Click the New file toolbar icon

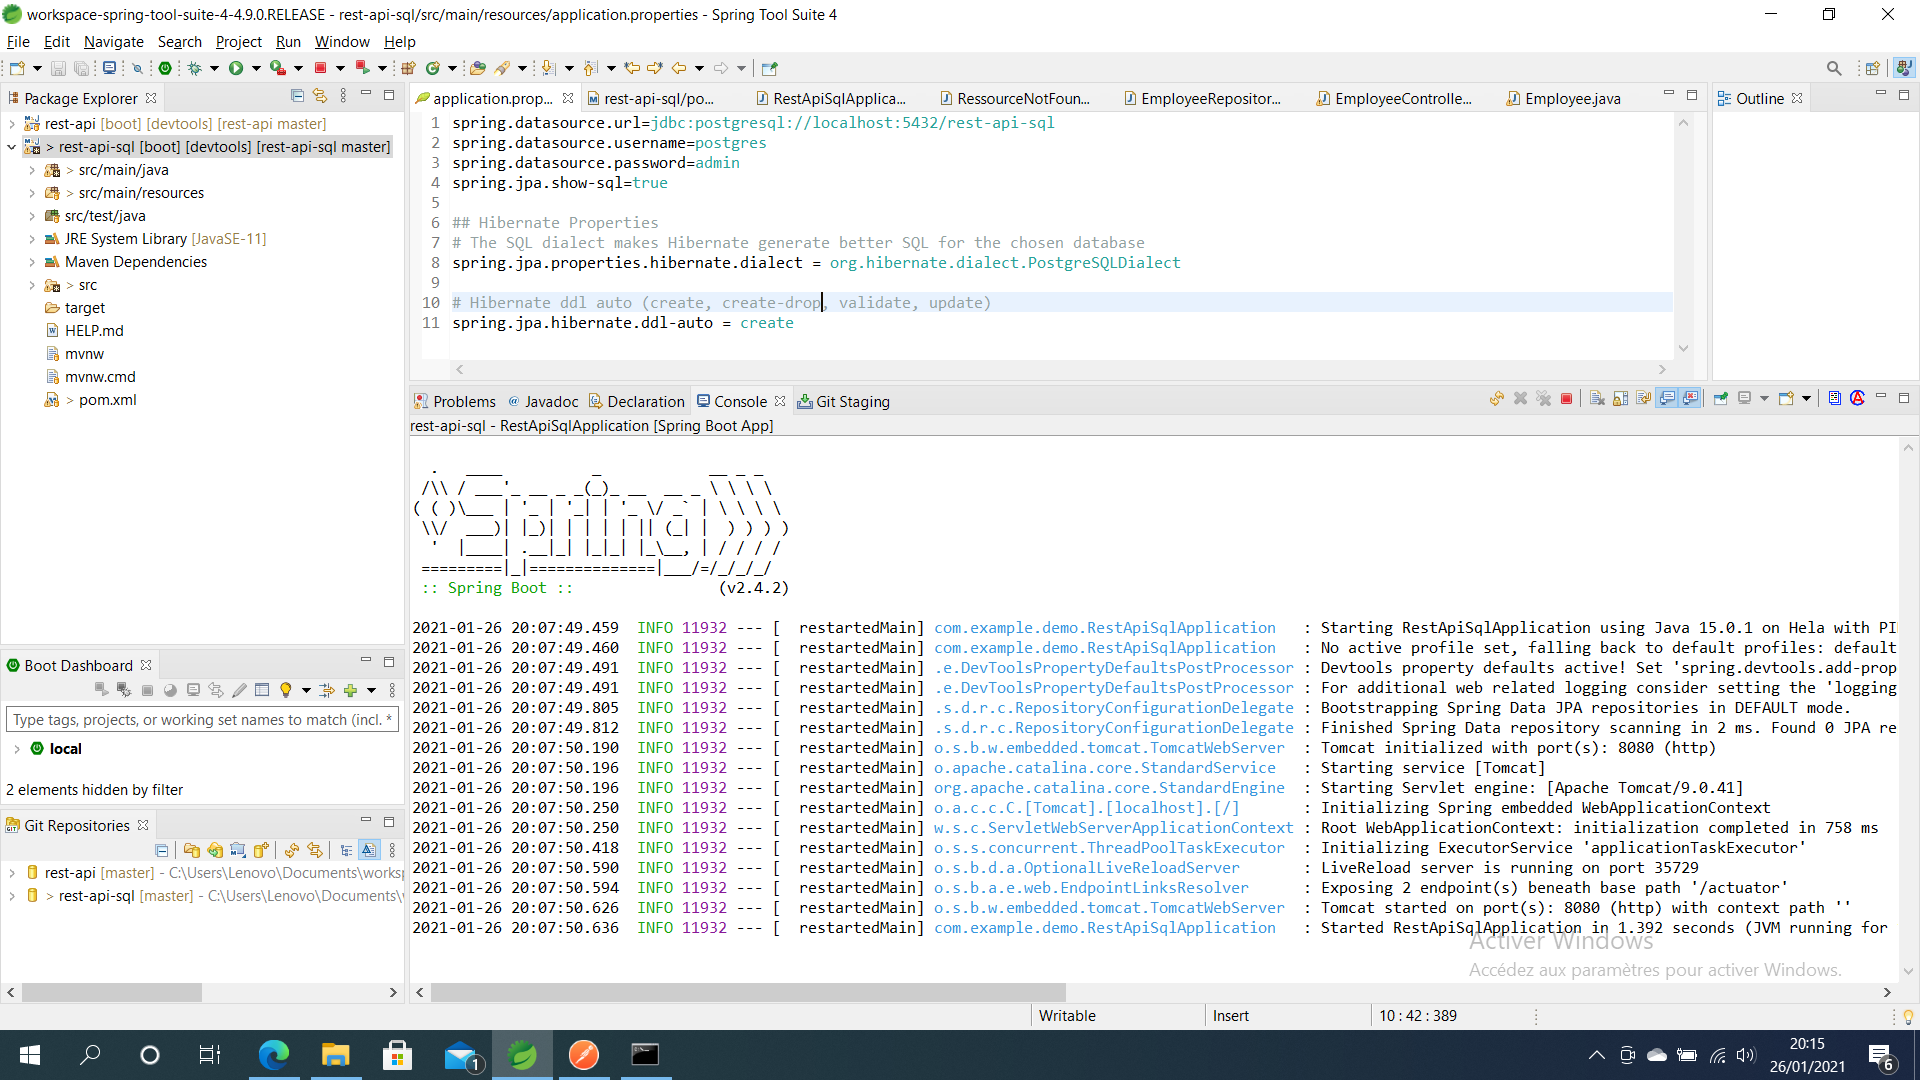(17, 68)
